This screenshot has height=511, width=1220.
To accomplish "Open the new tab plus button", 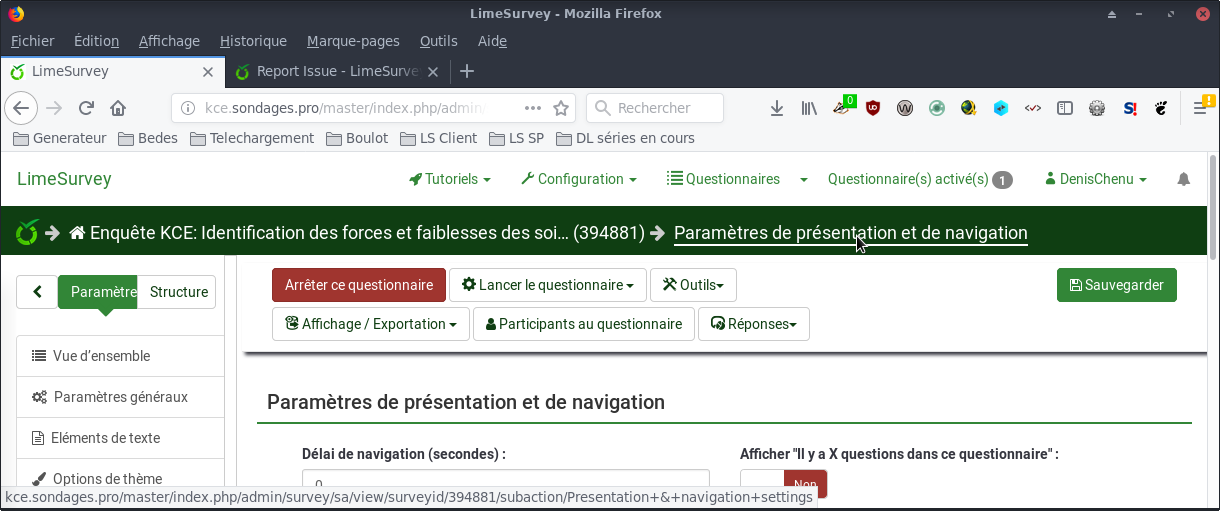I will coord(466,71).
